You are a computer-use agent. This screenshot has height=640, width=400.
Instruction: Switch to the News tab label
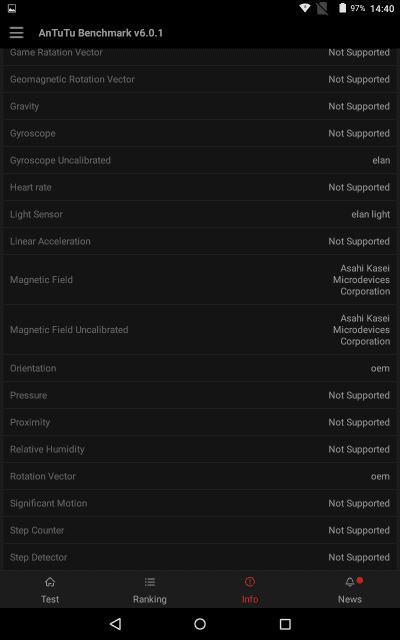[350, 599]
